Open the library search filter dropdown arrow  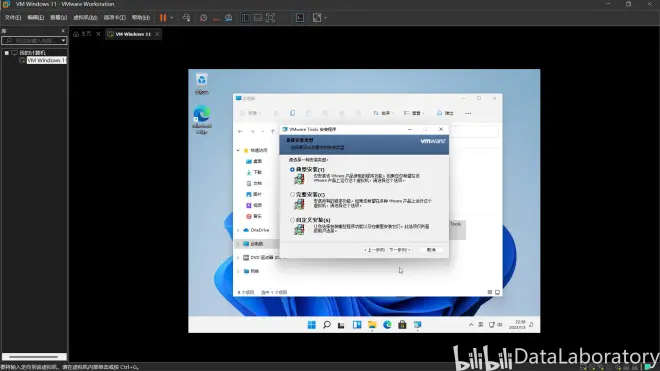click(63, 40)
